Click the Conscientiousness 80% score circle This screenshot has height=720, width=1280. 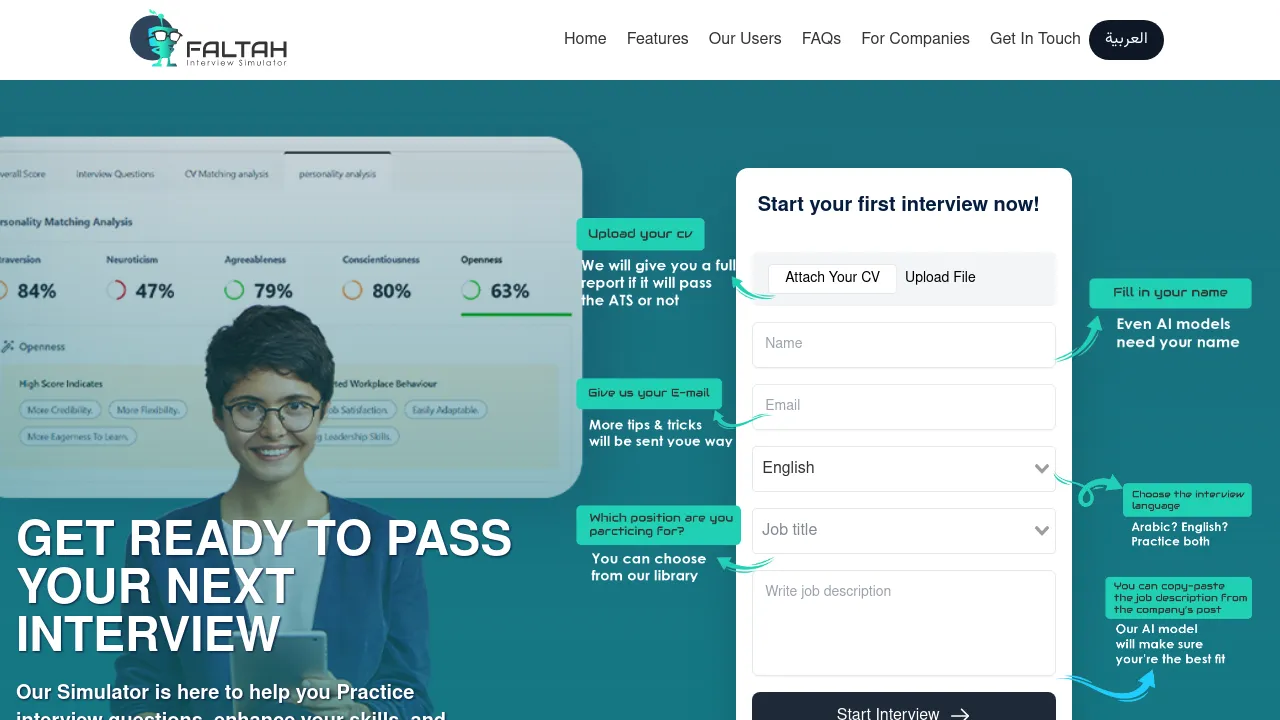[x=352, y=290]
